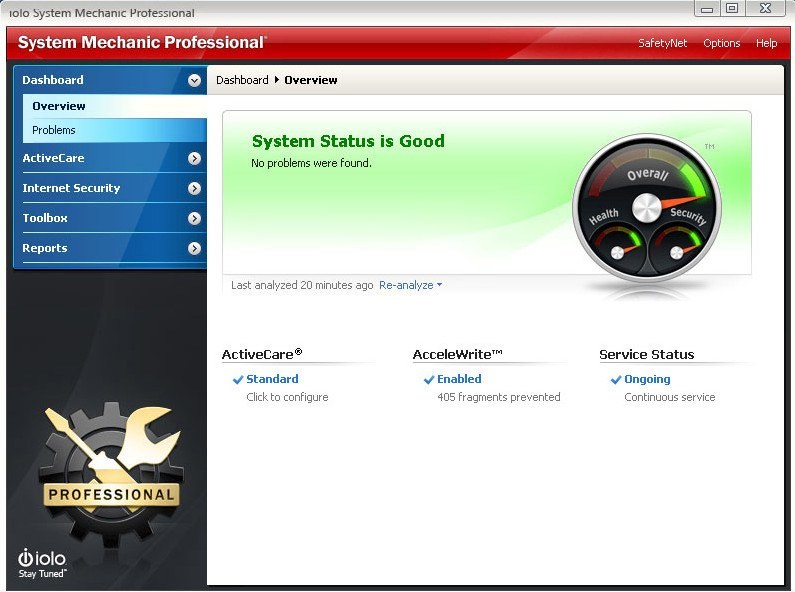The width and height of the screenshot is (795, 592).
Task: Open the Re-analyze dropdown arrow
Action: [439, 285]
